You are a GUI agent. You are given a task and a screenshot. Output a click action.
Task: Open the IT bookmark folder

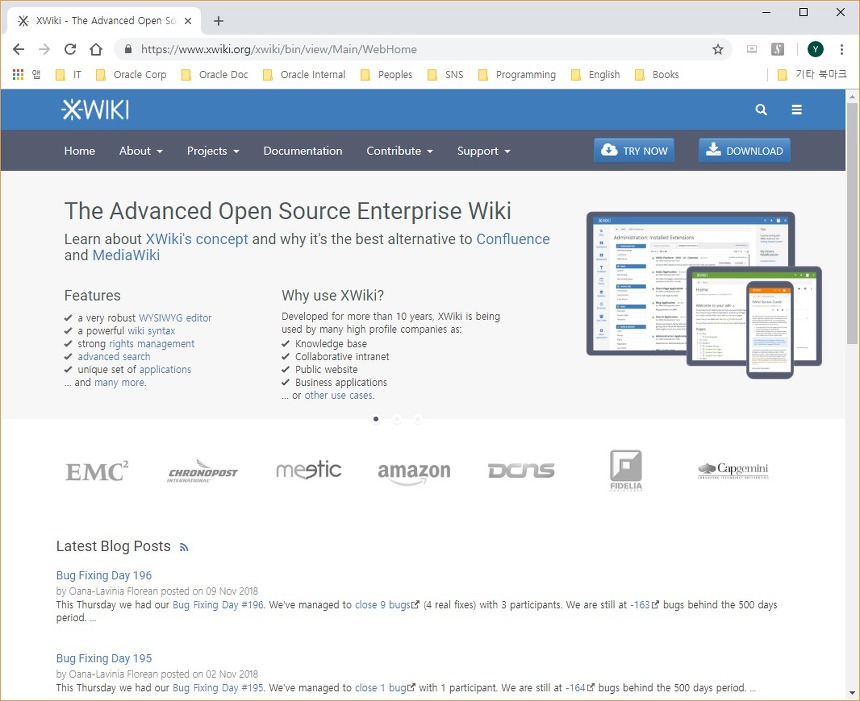pyautogui.click(x=69, y=75)
